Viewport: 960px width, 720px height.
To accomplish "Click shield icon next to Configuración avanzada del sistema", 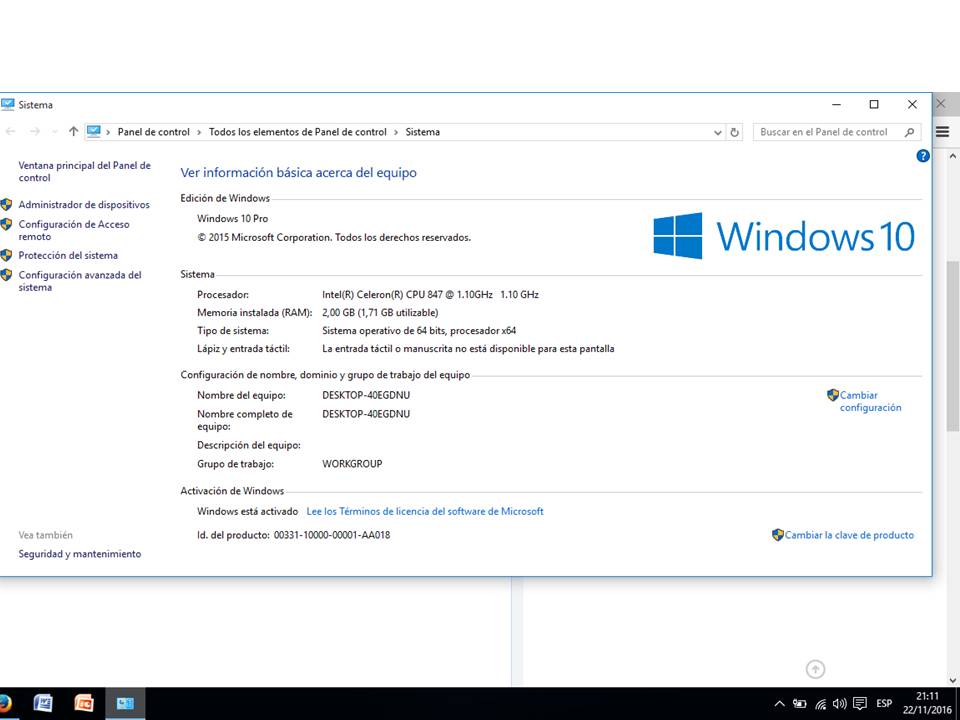I will point(6,275).
